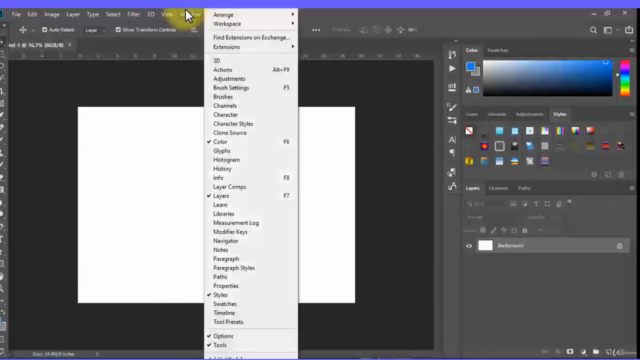Image resolution: width=640 pixels, height=360 pixels.
Task: Click the lock icon on Background layer
Action: tap(619, 246)
